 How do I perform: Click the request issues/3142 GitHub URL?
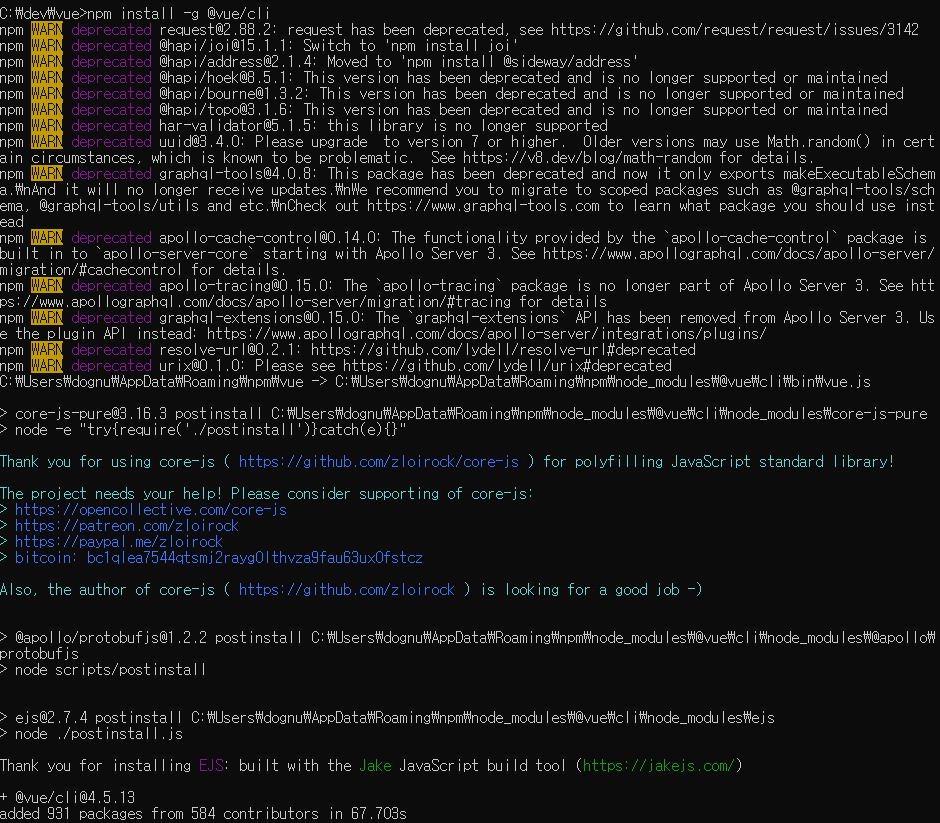pyautogui.click(x=734, y=29)
